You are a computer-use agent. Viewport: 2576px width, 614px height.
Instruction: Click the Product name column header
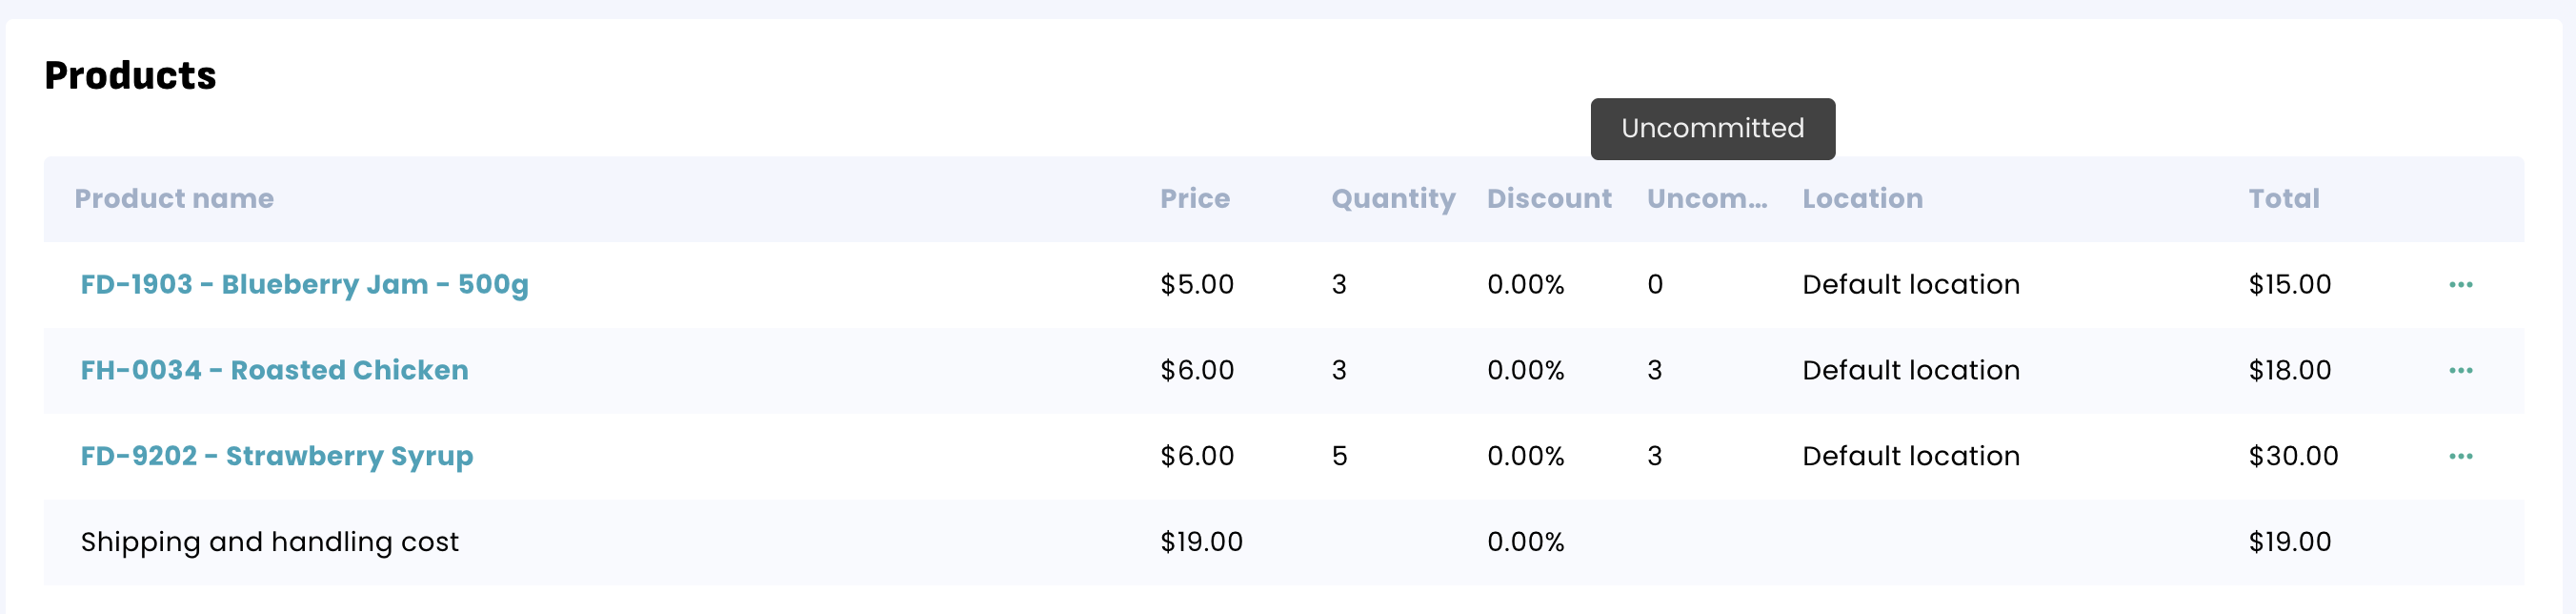(174, 199)
